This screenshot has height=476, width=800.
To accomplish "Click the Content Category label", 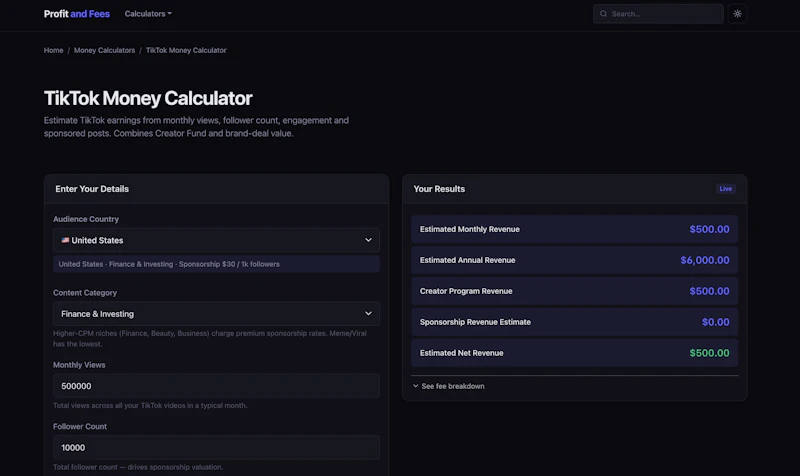I will [x=85, y=293].
